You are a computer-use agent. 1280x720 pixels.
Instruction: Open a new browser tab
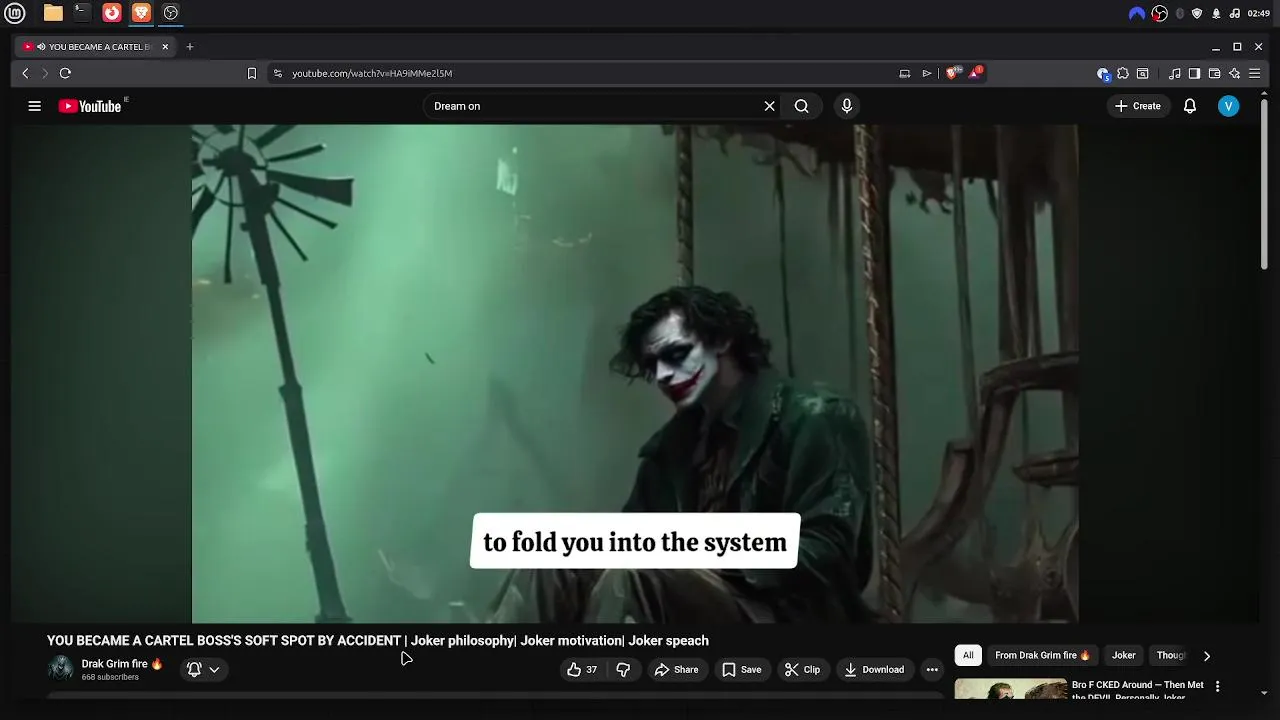[190, 47]
